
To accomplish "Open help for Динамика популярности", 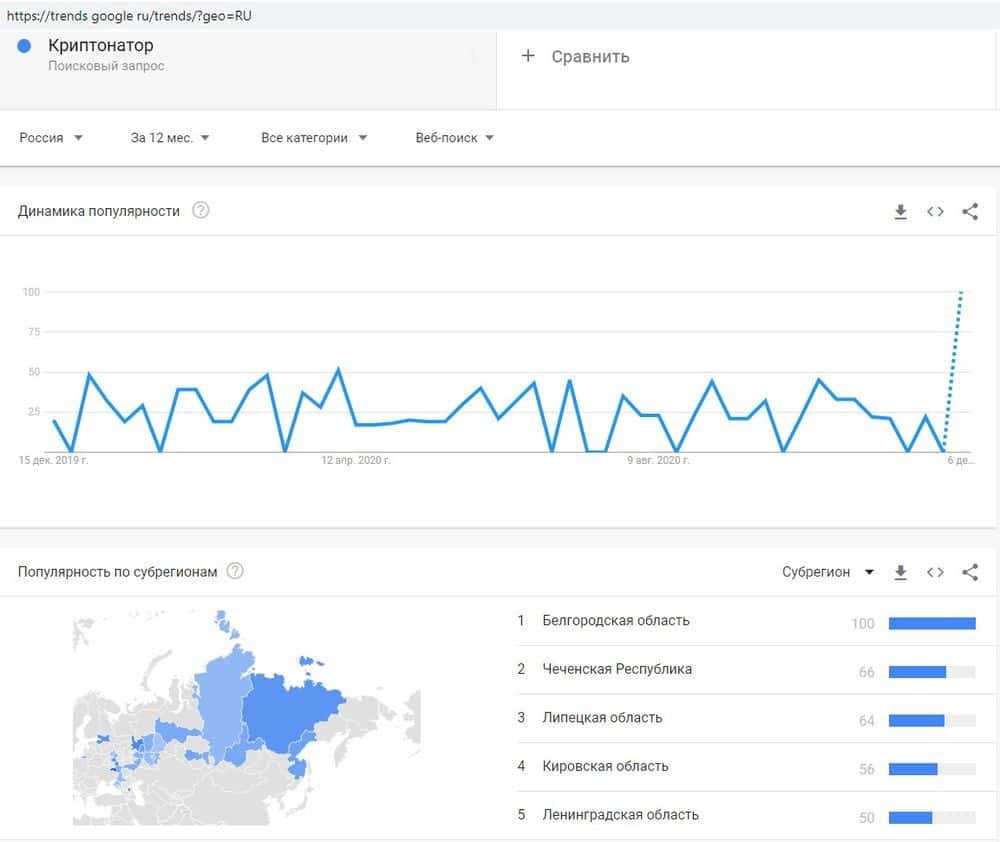I will click(x=201, y=211).
